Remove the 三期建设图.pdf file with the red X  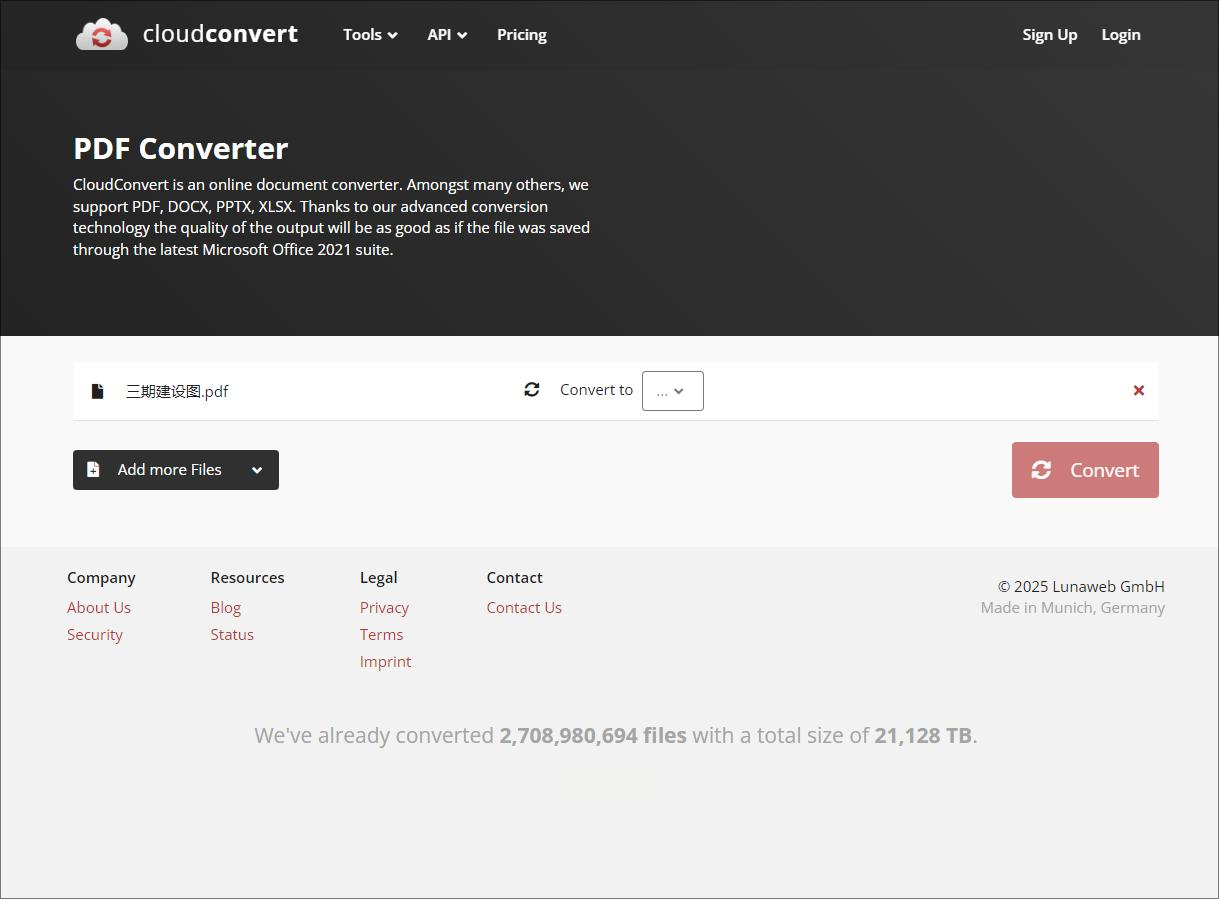click(1138, 391)
